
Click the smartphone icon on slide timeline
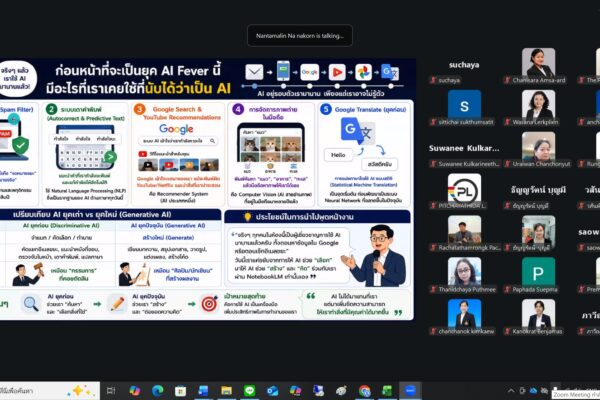coord(283,71)
